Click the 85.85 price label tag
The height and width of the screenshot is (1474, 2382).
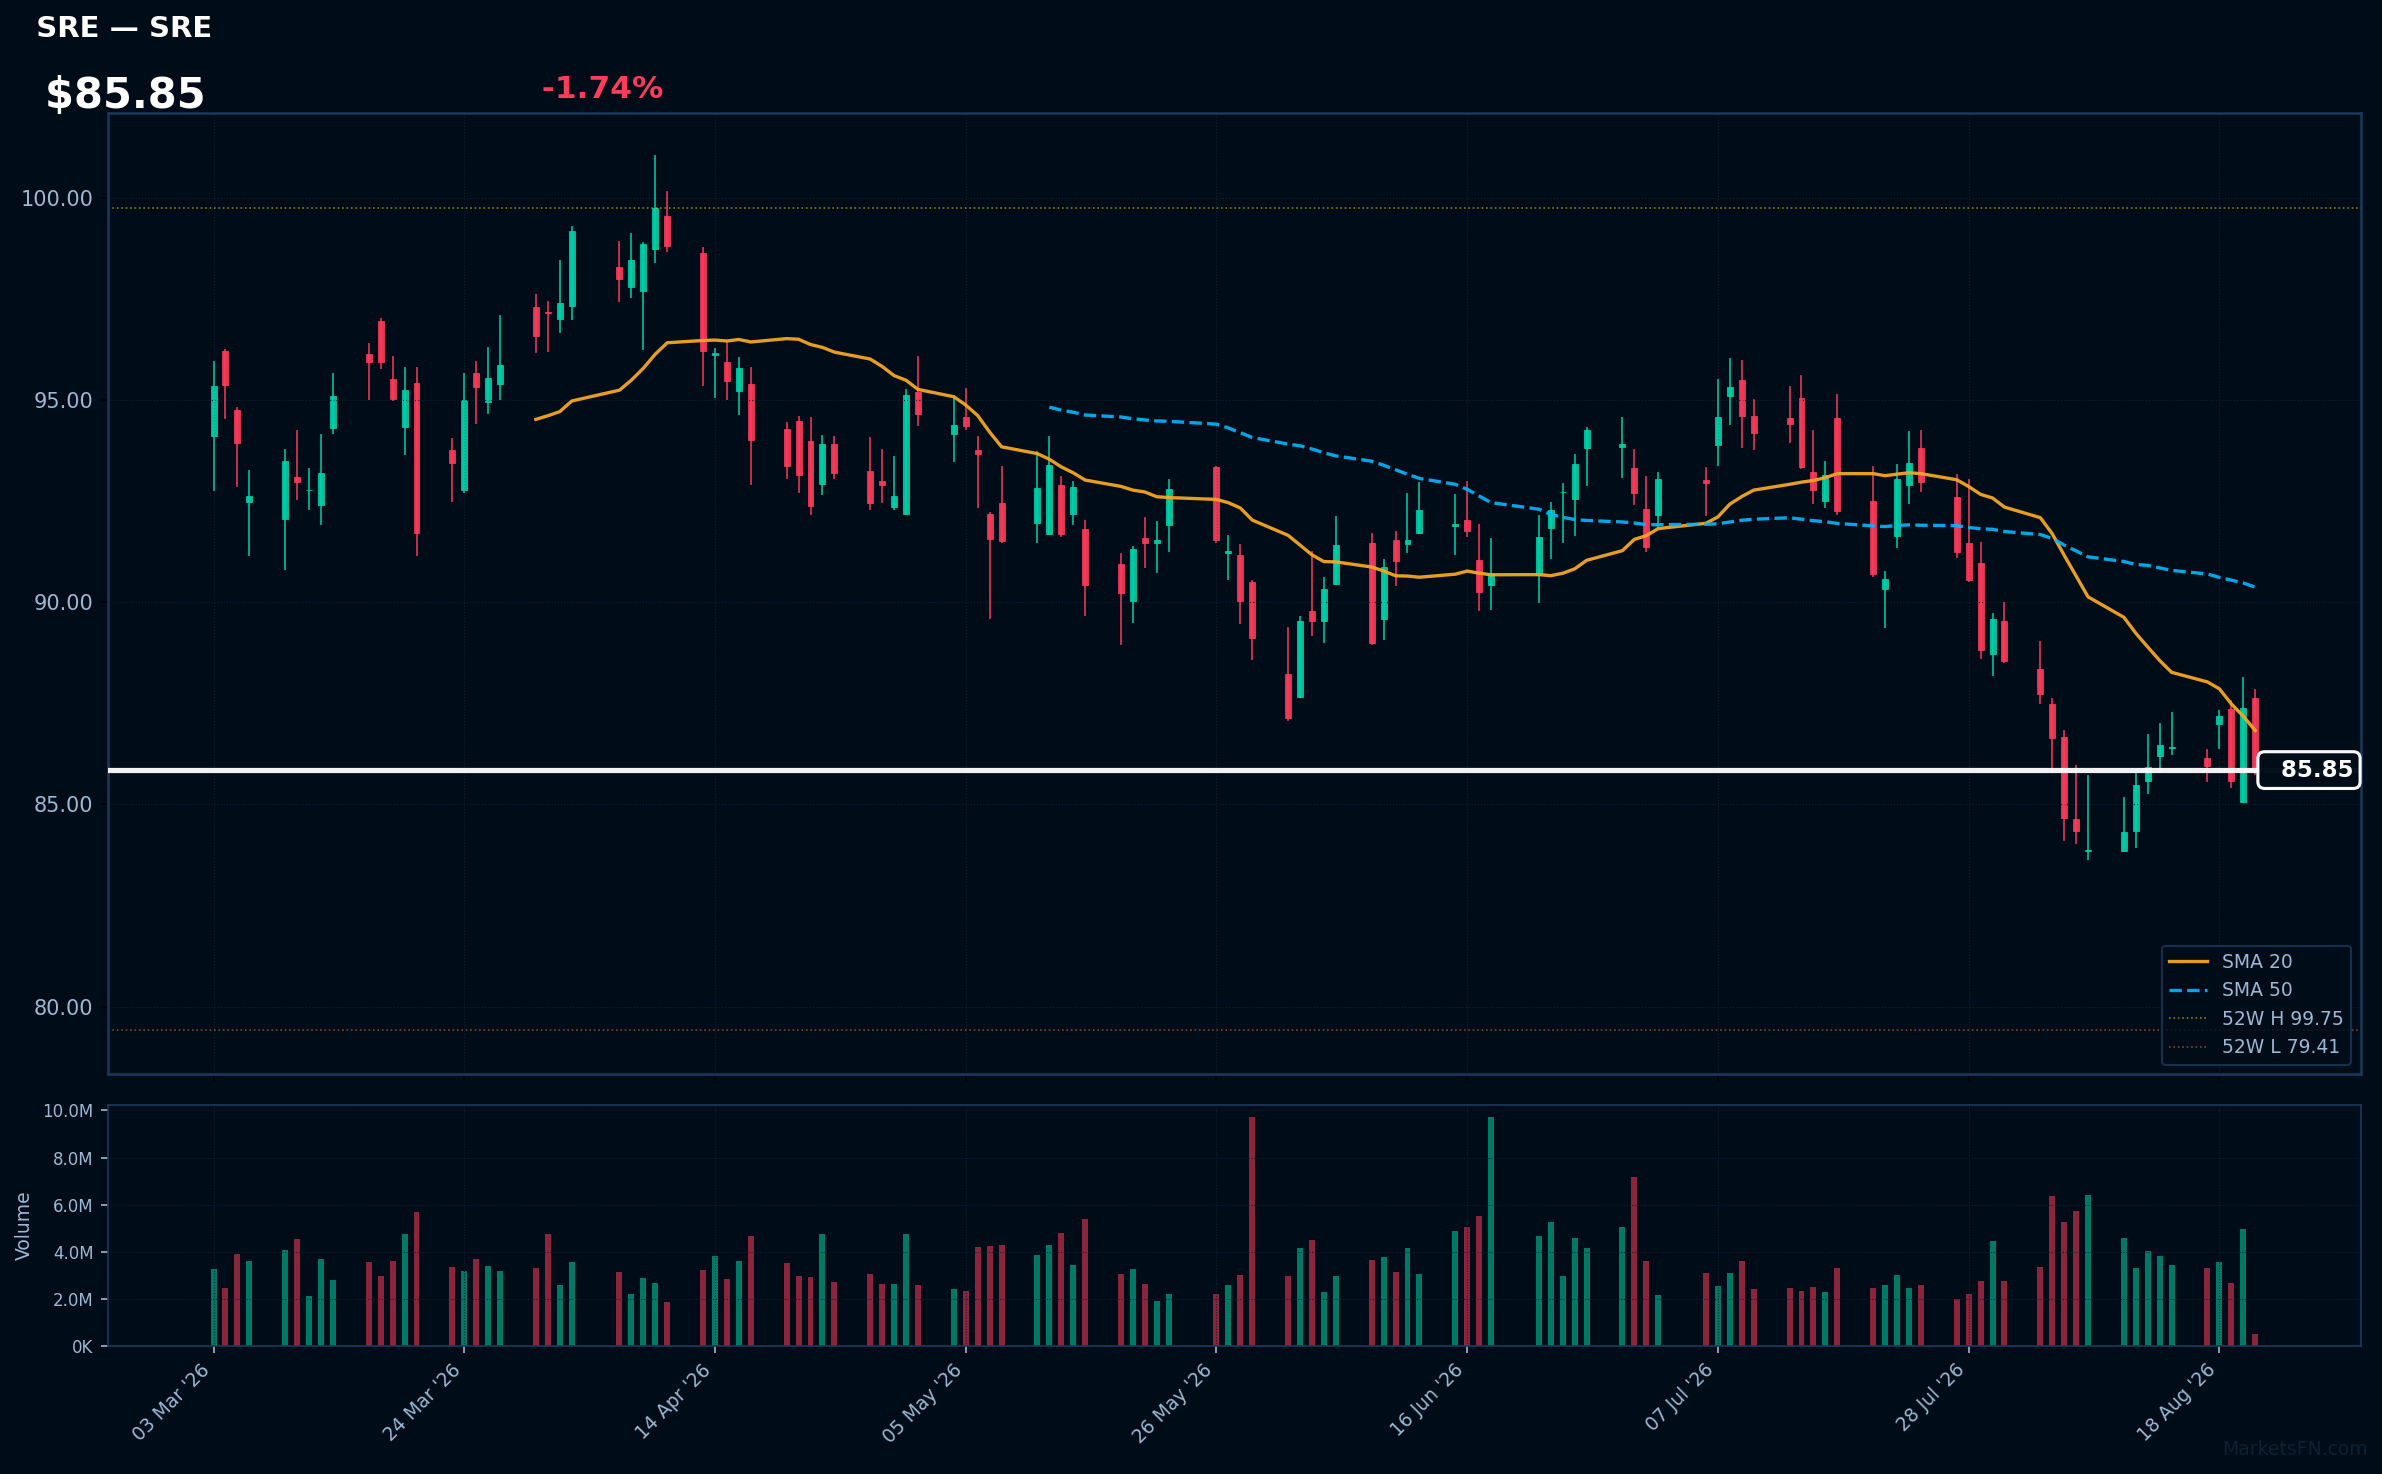pos(2309,770)
